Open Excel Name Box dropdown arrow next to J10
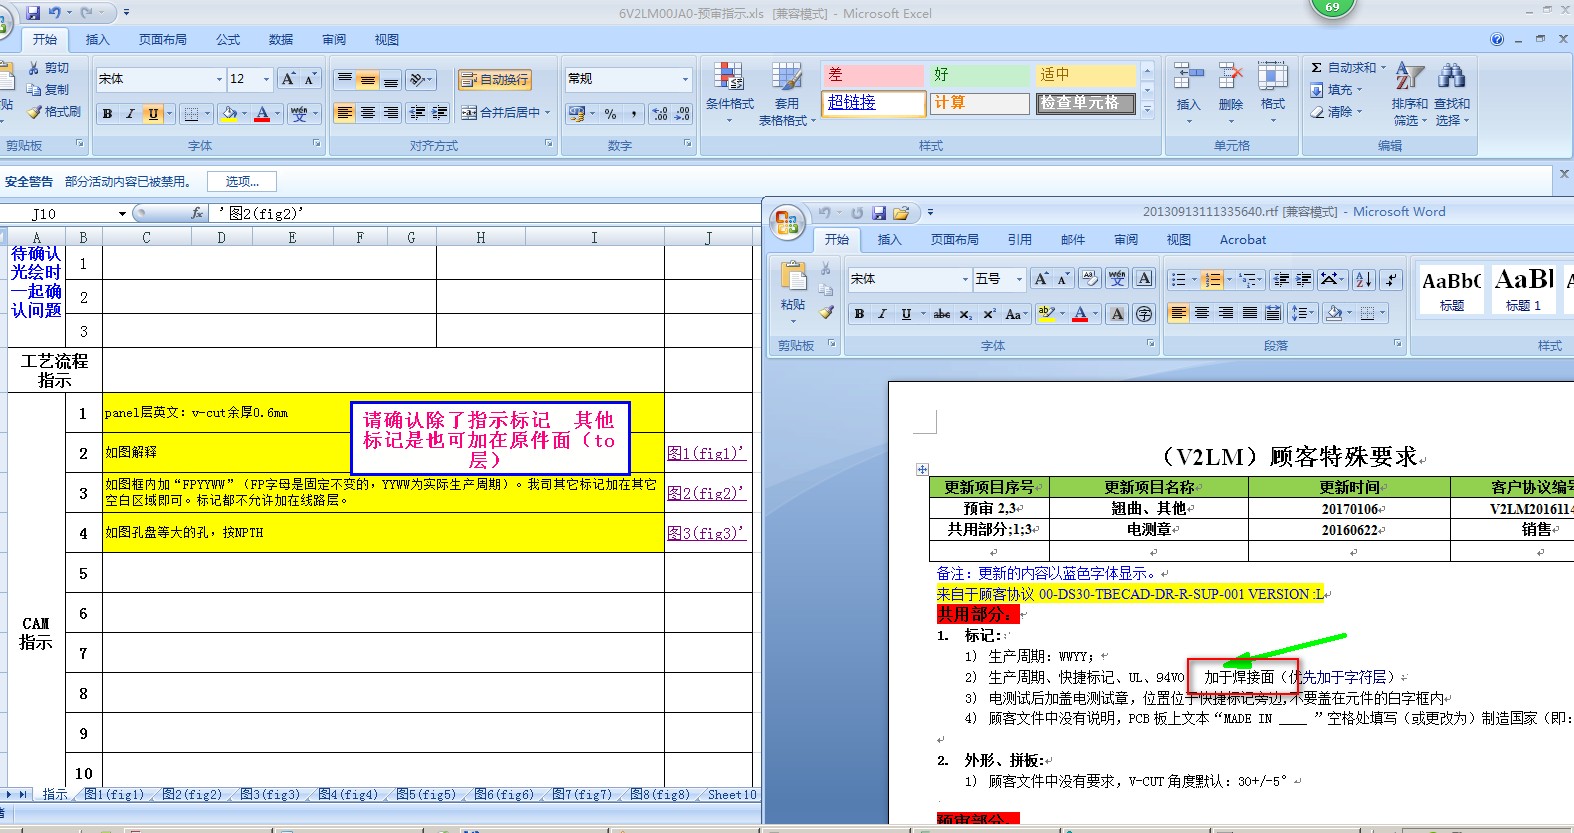This screenshot has width=1574, height=833. click(x=122, y=214)
